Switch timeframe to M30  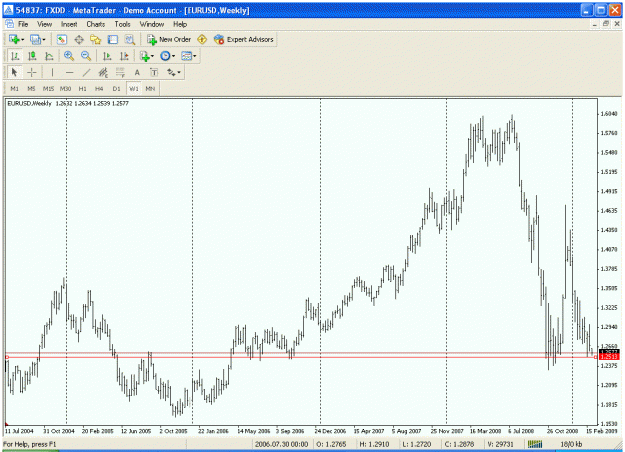click(x=65, y=89)
